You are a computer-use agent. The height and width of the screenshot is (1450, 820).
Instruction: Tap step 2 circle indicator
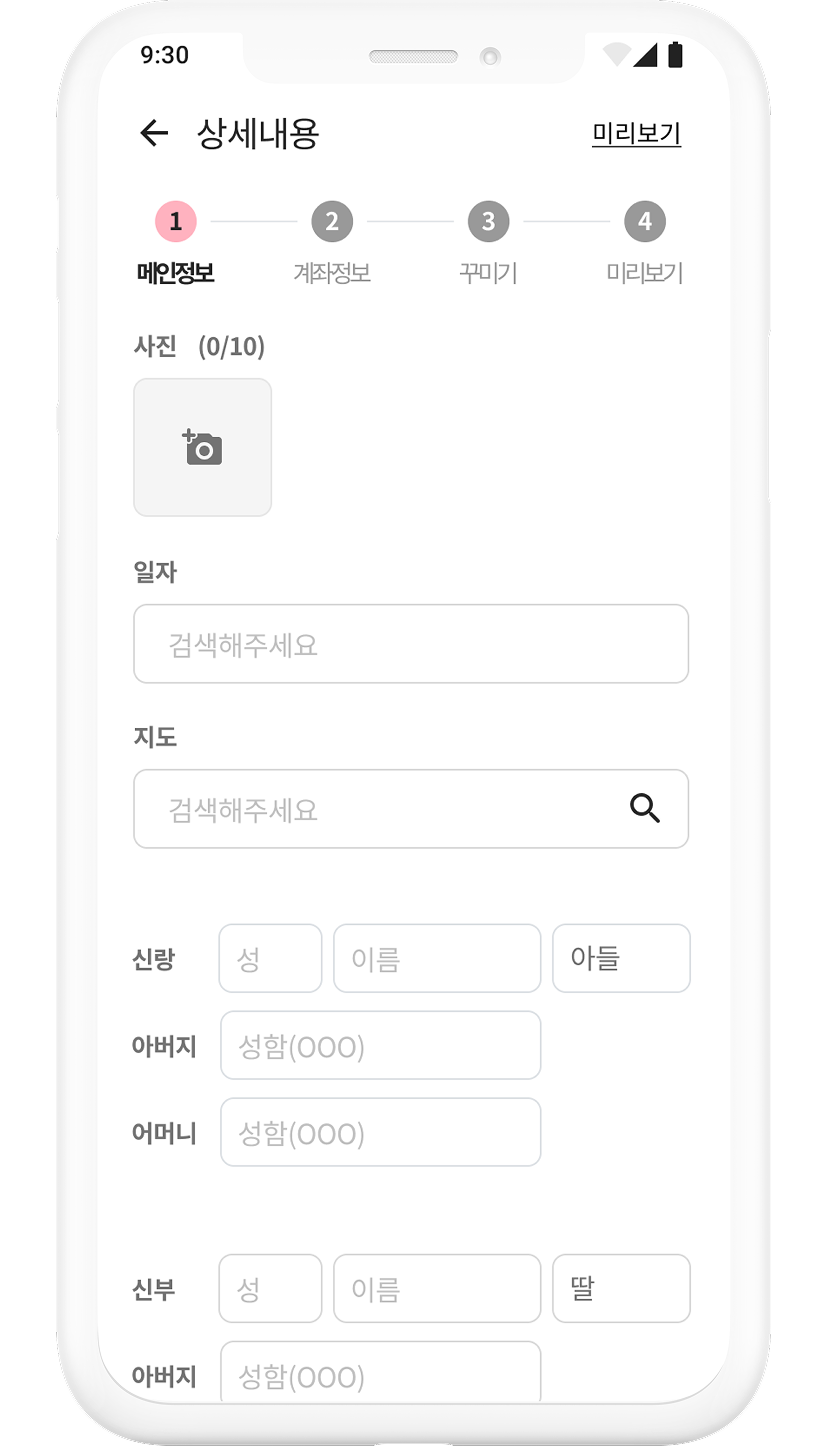pos(332,221)
